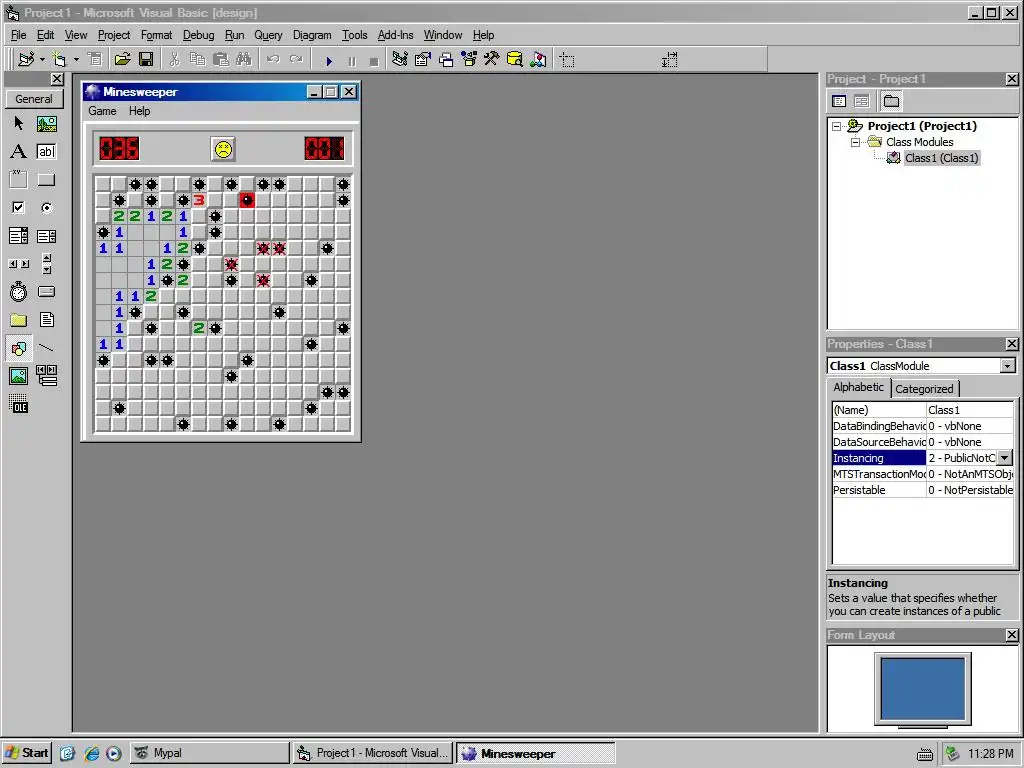Select the Image control tool
This screenshot has width=1024, height=768.
[x=18, y=376]
